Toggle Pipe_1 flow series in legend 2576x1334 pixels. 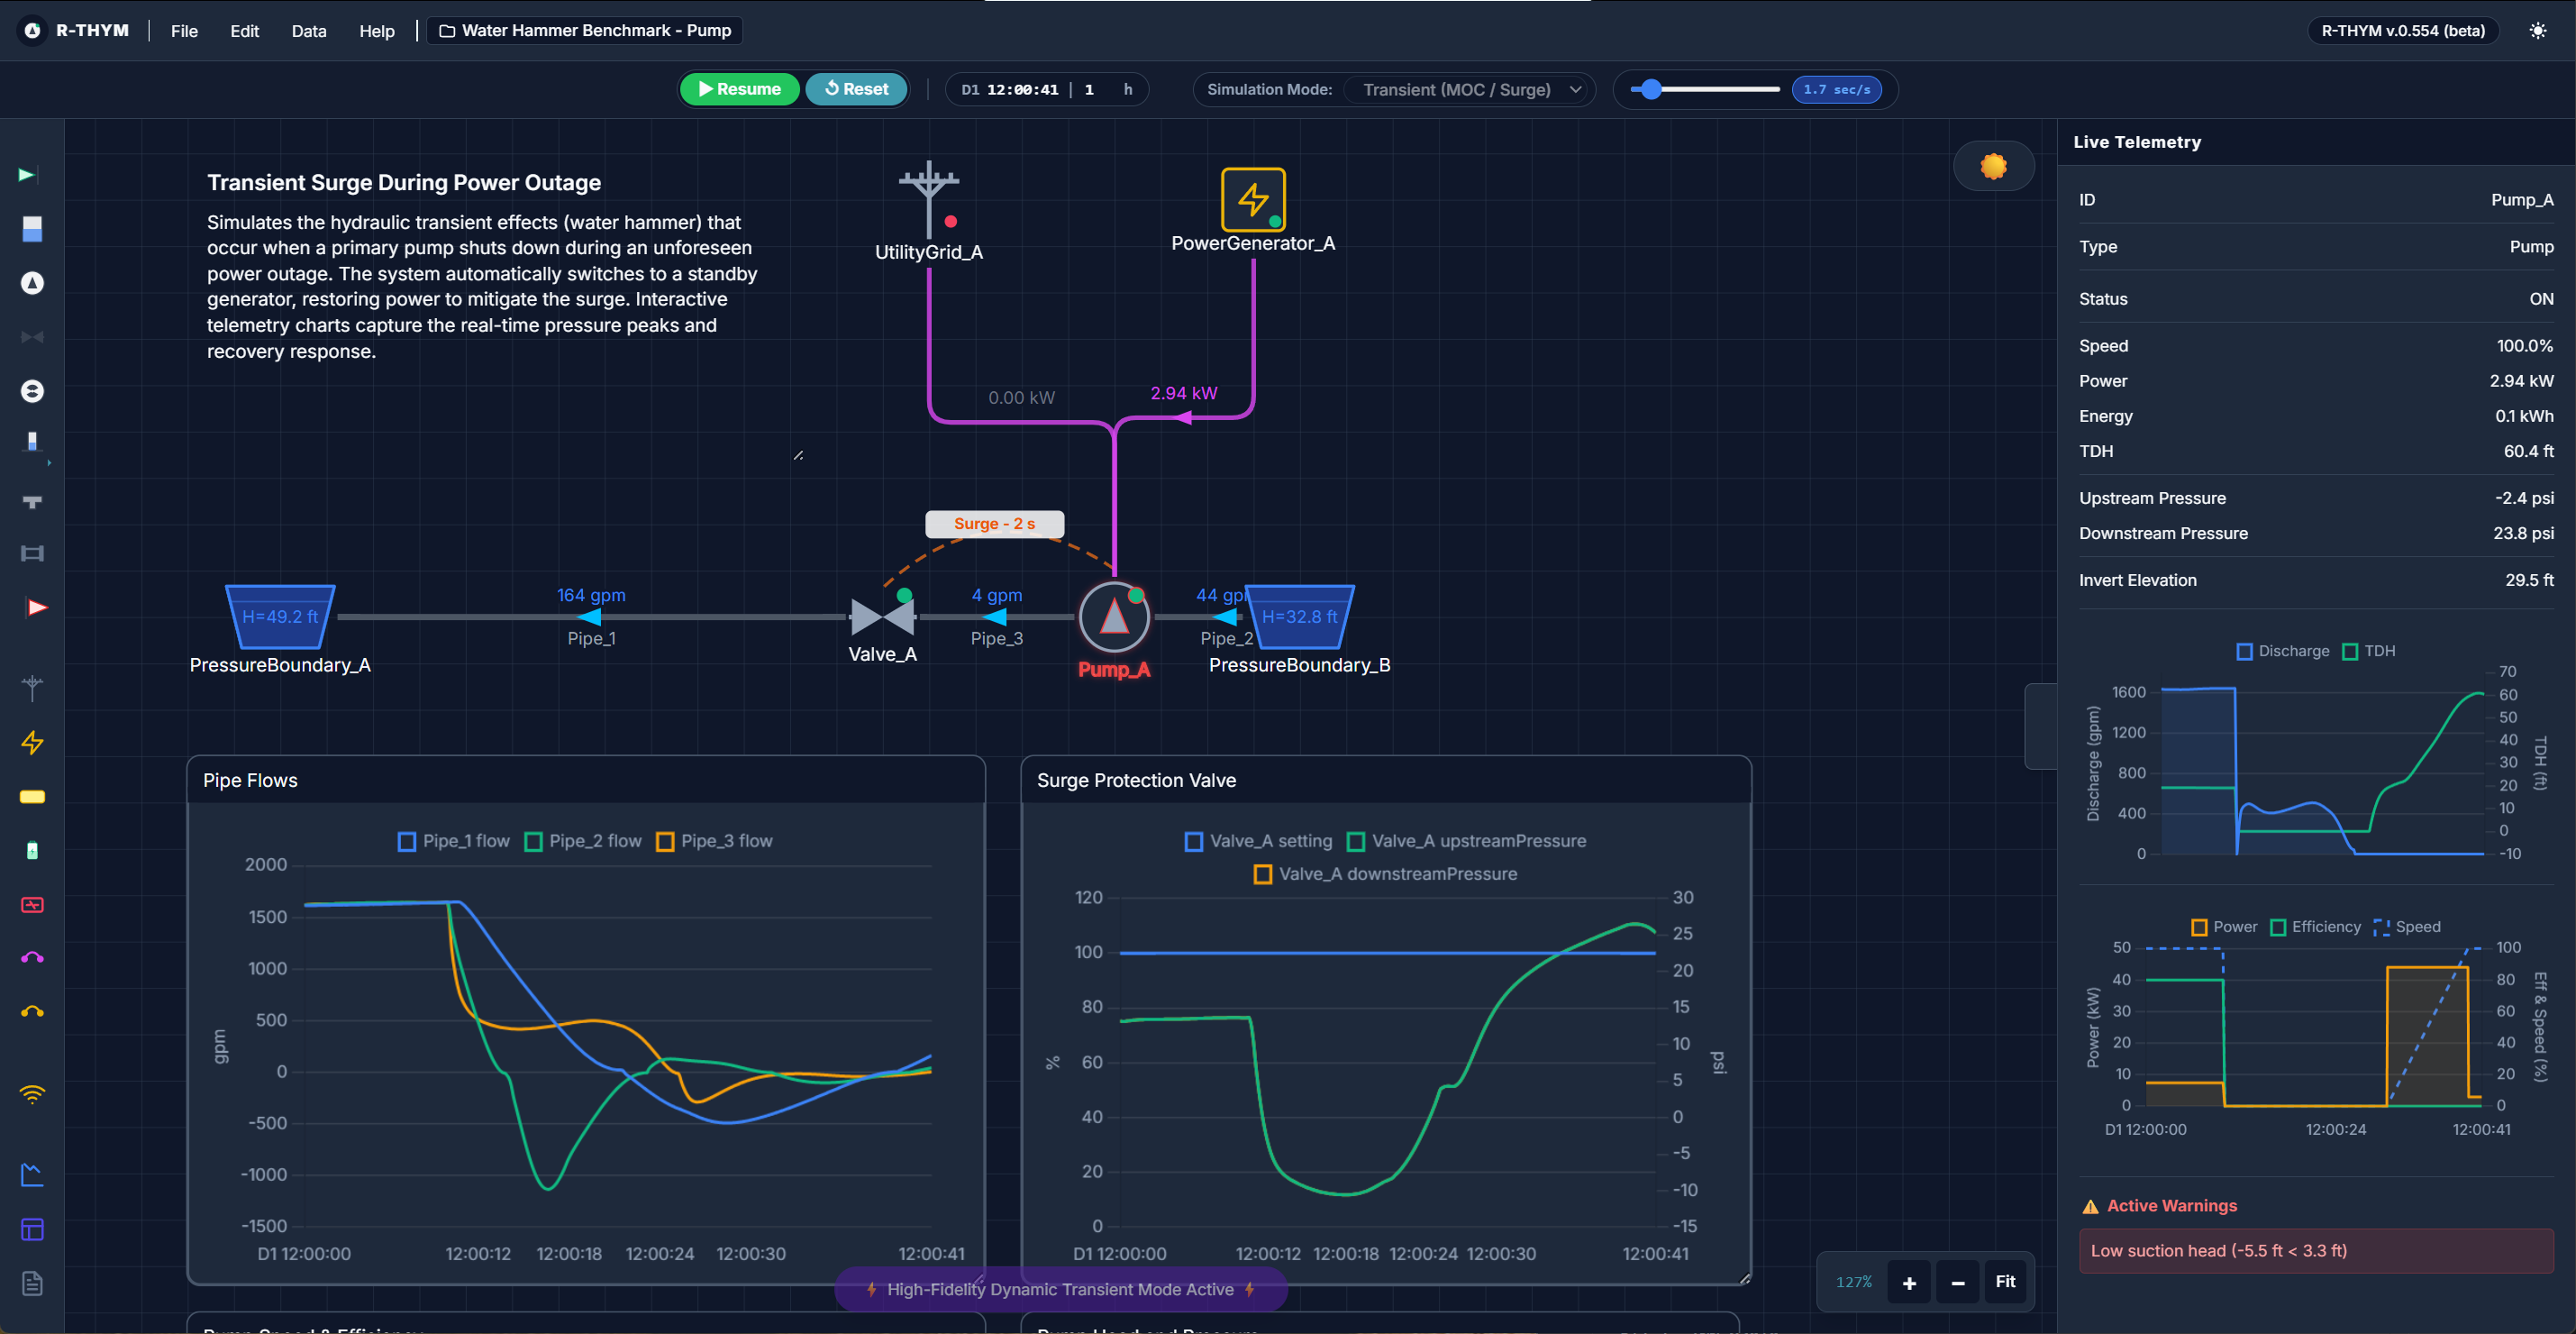453,841
